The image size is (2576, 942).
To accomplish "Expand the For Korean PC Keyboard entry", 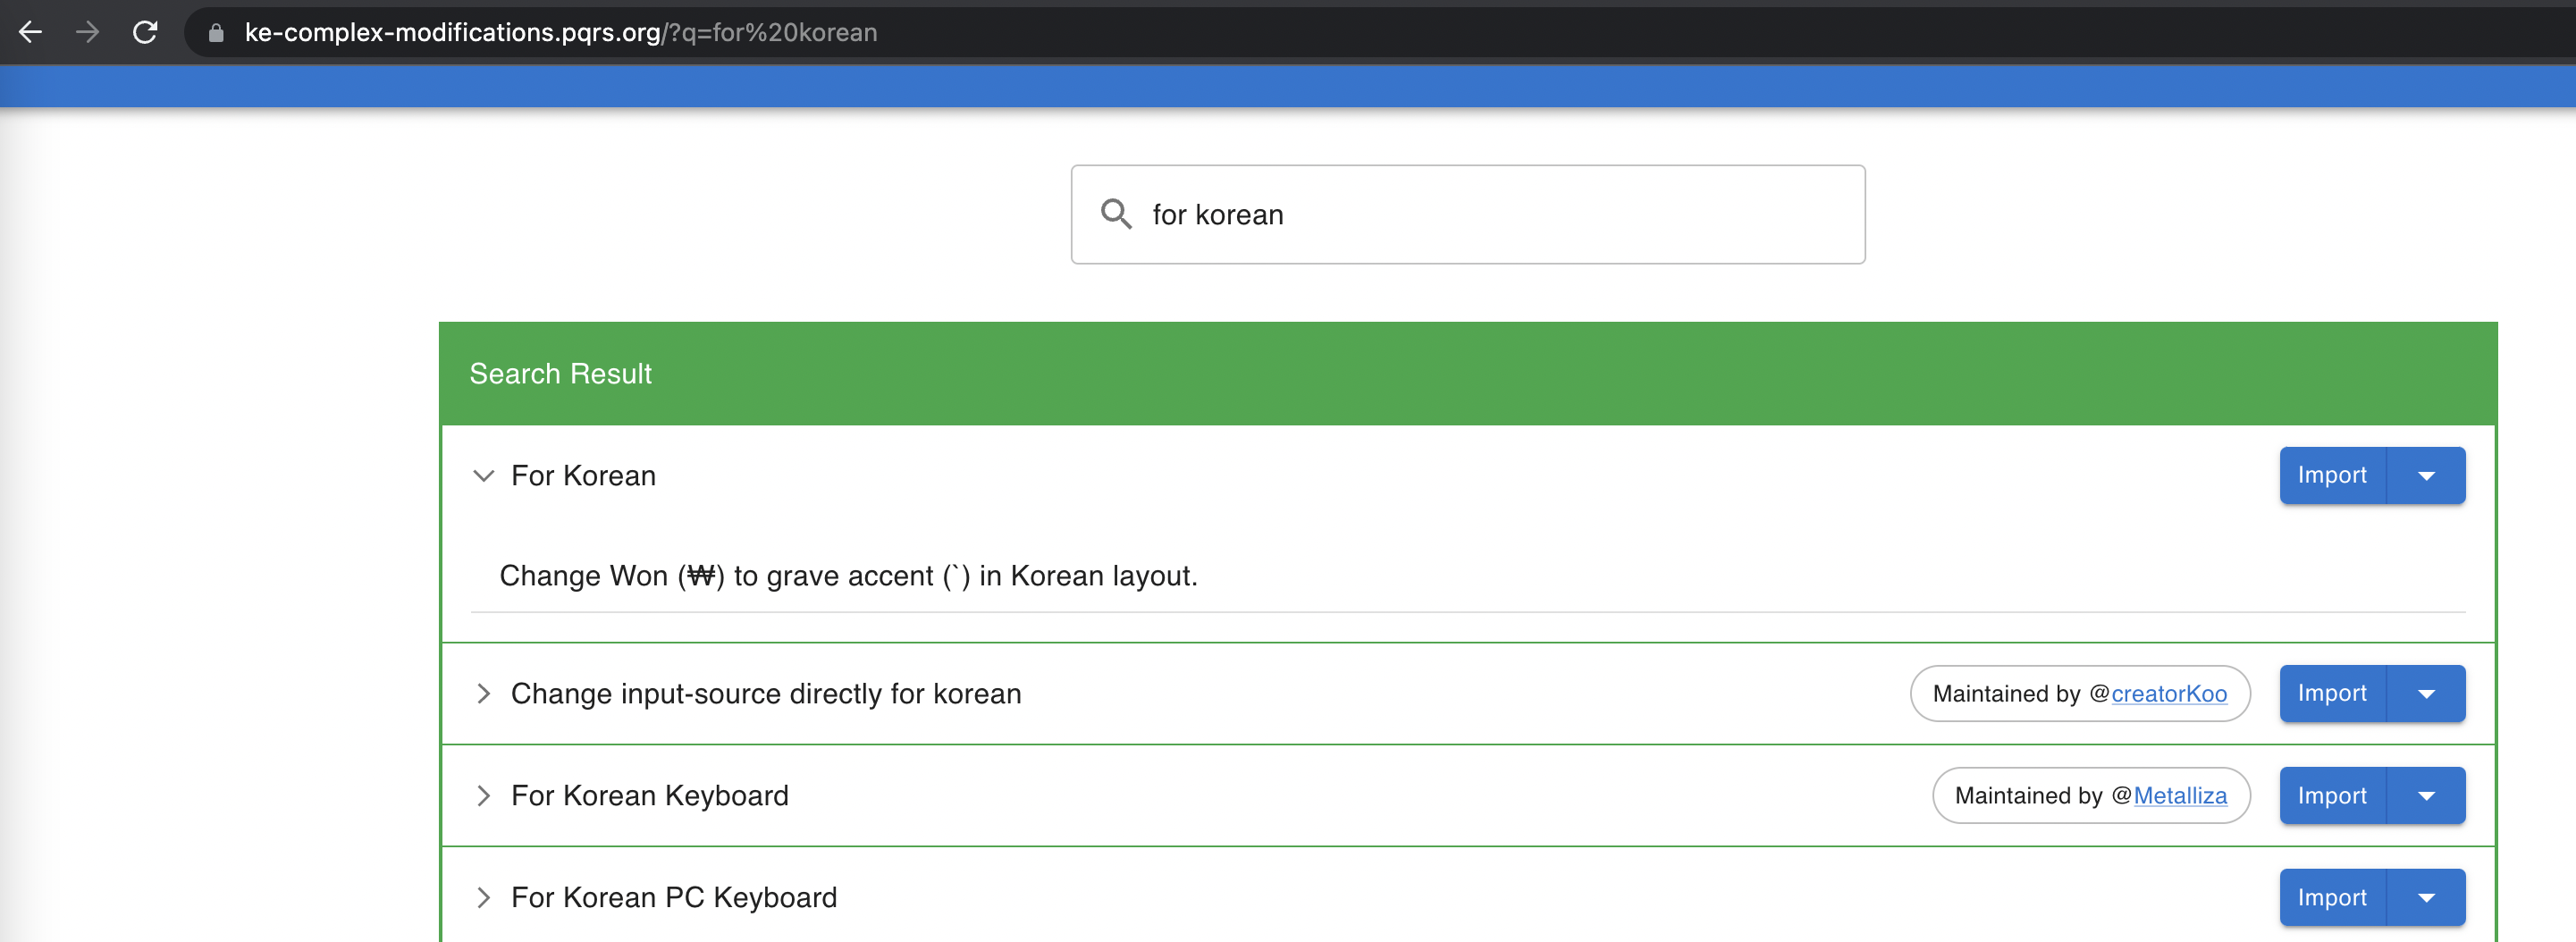I will [x=484, y=898].
